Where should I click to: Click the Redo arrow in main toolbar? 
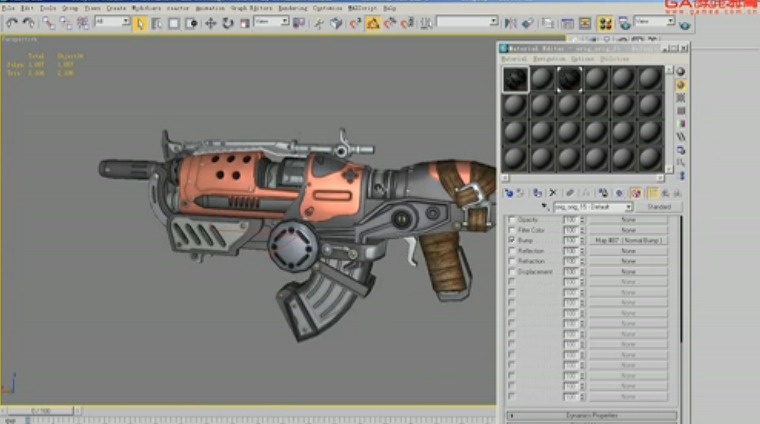click(x=29, y=23)
